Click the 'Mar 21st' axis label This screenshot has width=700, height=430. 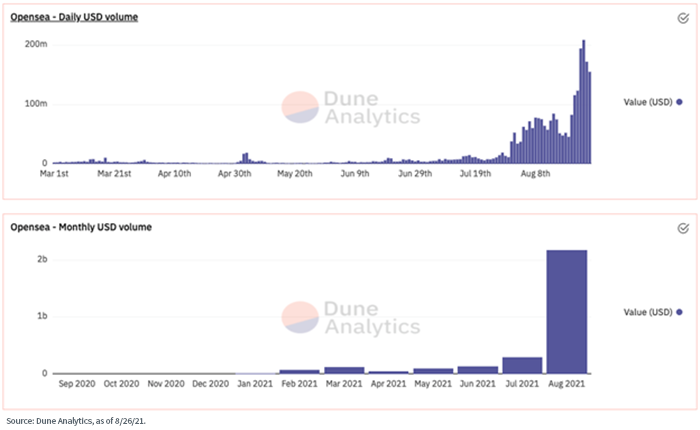coord(114,174)
